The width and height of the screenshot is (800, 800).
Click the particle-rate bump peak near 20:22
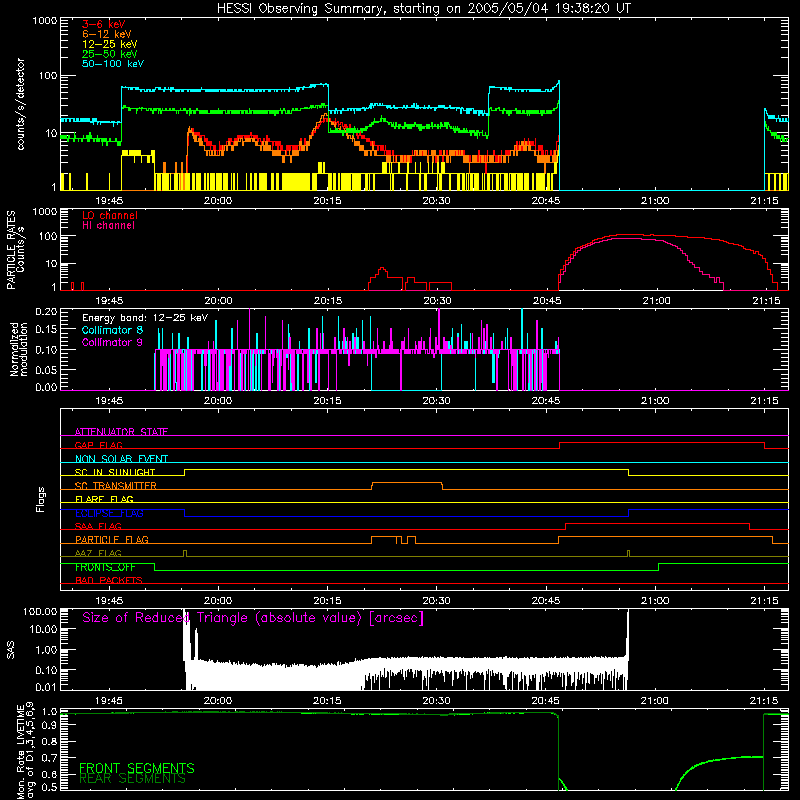tap(382, 268)
